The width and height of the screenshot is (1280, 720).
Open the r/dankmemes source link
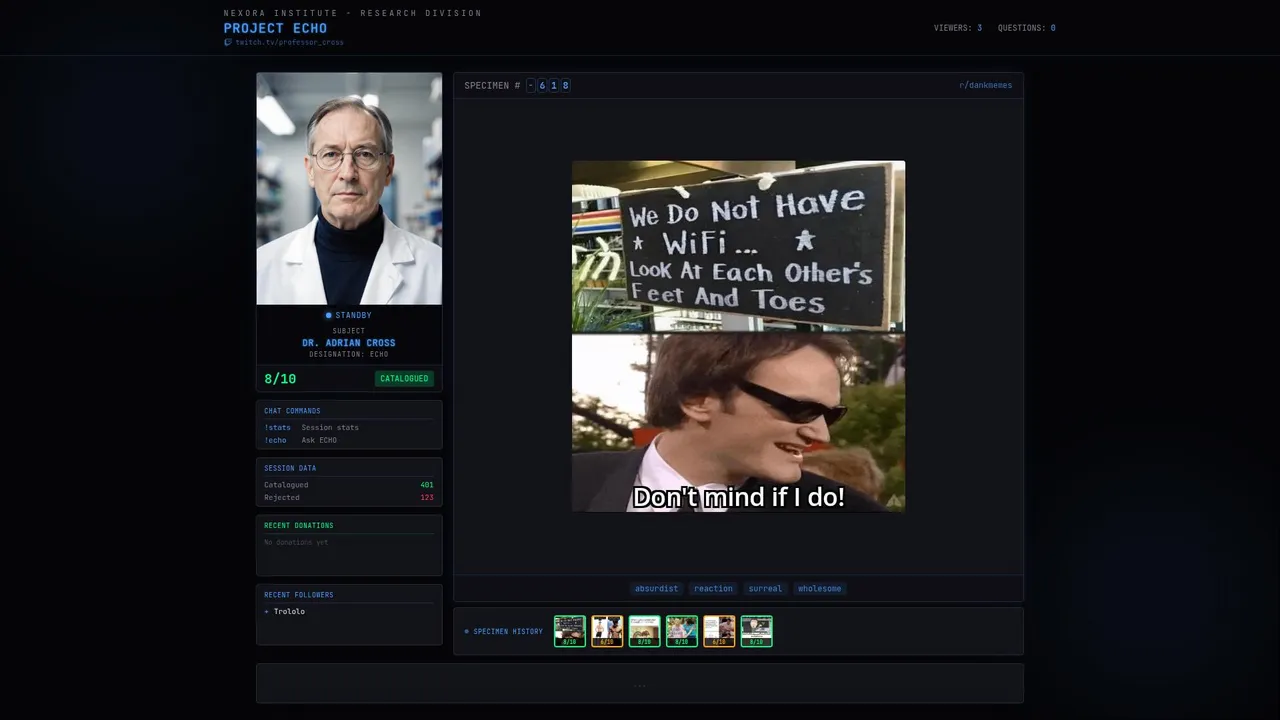coord(985,85)
